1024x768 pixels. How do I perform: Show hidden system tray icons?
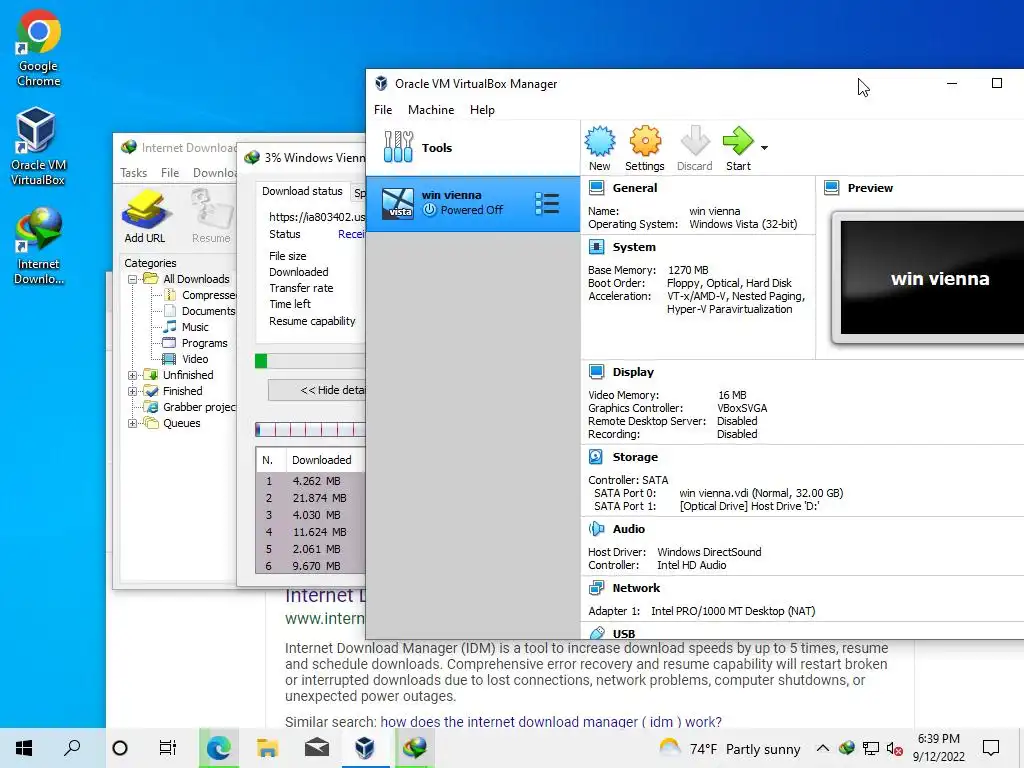pyautogui.click(x=823, y=748)
